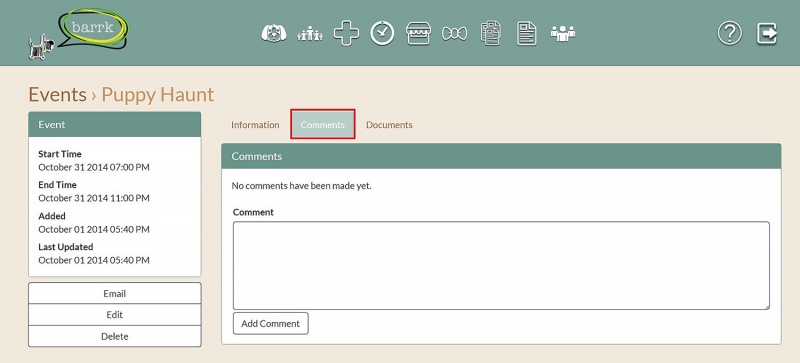Viewport: 800px width, 363px height.
Task: Open the medical cross icon
Action: pyautogui.click(x=346, y=34)
